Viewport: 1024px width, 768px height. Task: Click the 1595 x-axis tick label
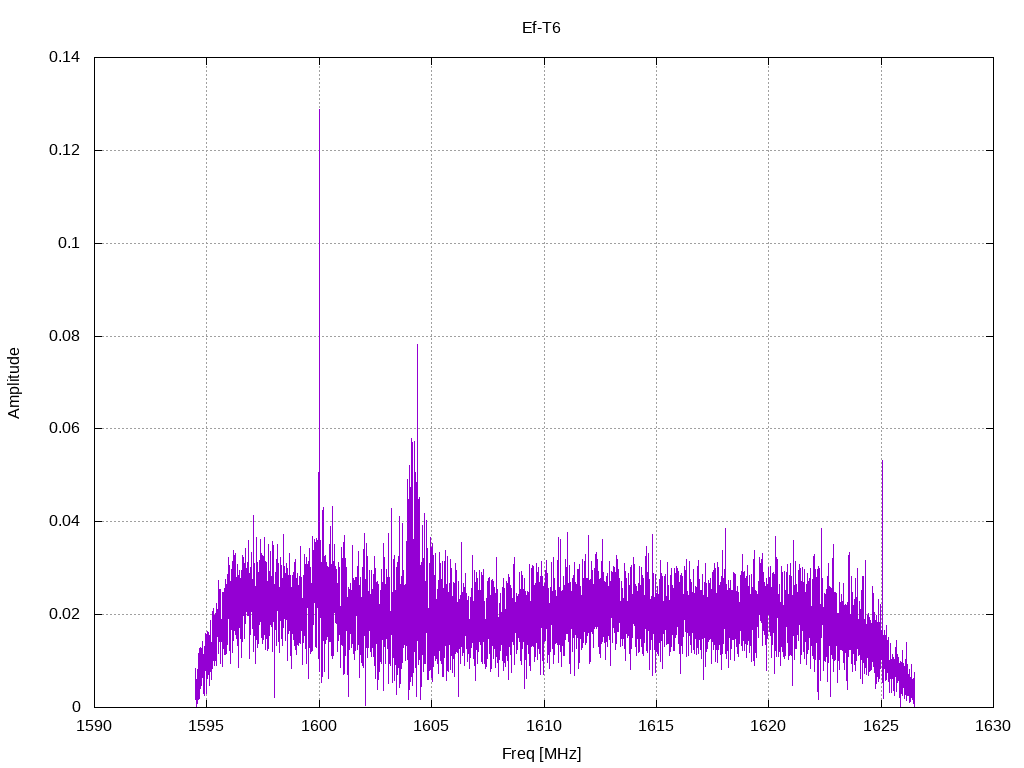click(206, 726)
